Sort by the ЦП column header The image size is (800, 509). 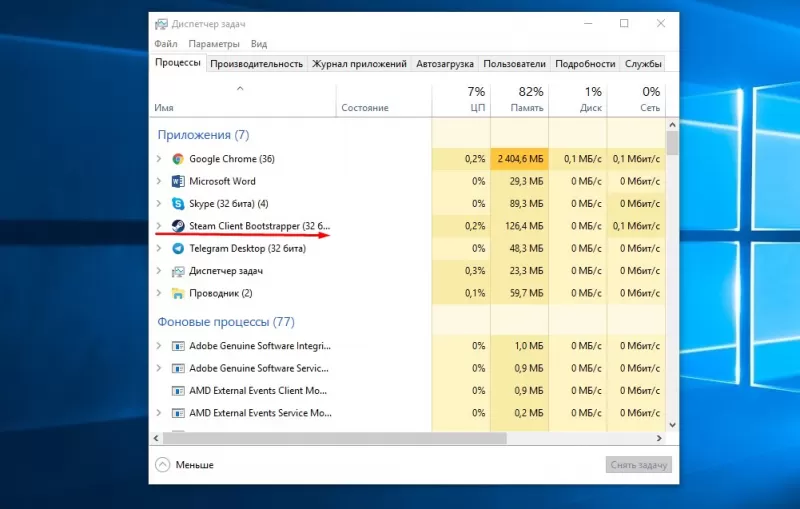[x=461, y=100]
